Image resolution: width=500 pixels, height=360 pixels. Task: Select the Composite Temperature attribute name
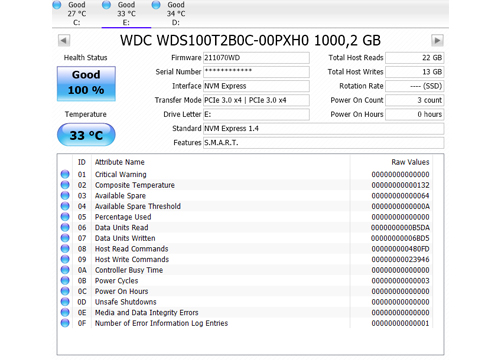tap(135, 185)
